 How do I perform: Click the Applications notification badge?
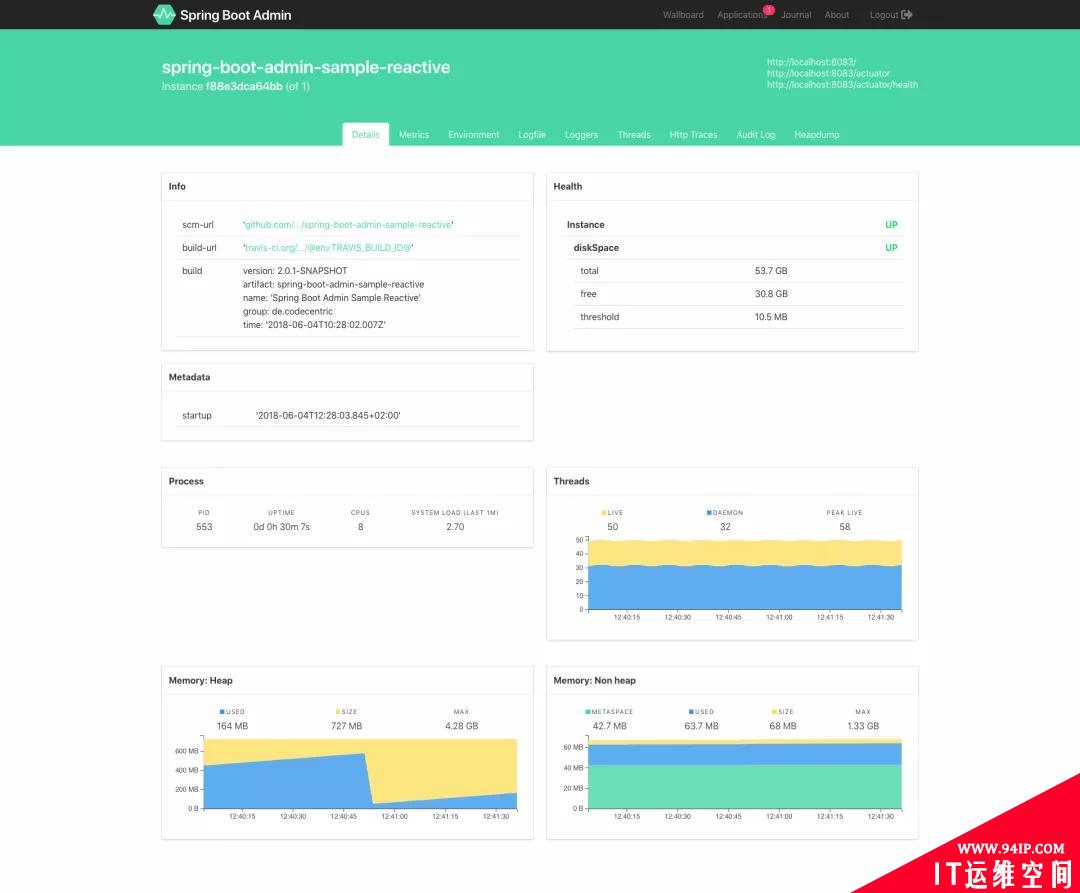769,10
